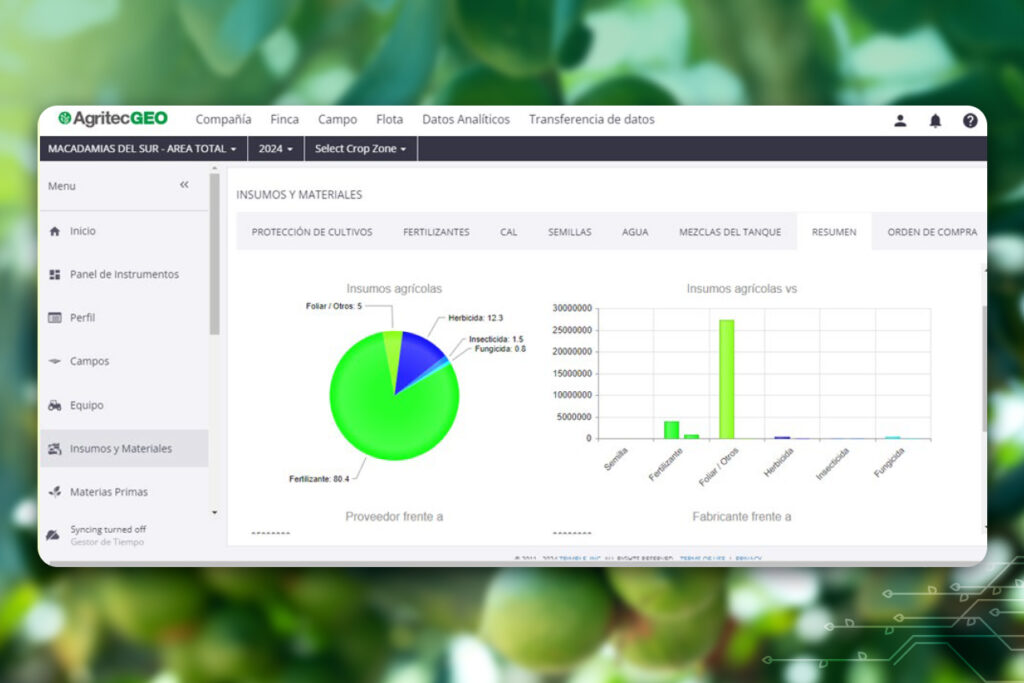Click the Equipo tractor icon
1024x683 pixels.
pyautogui.click(x=54, y=404)
